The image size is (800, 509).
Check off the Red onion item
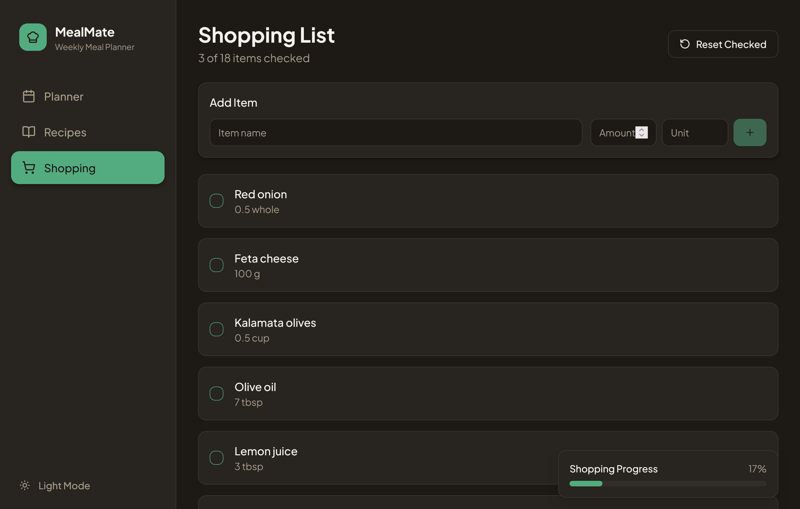[216, 201]
